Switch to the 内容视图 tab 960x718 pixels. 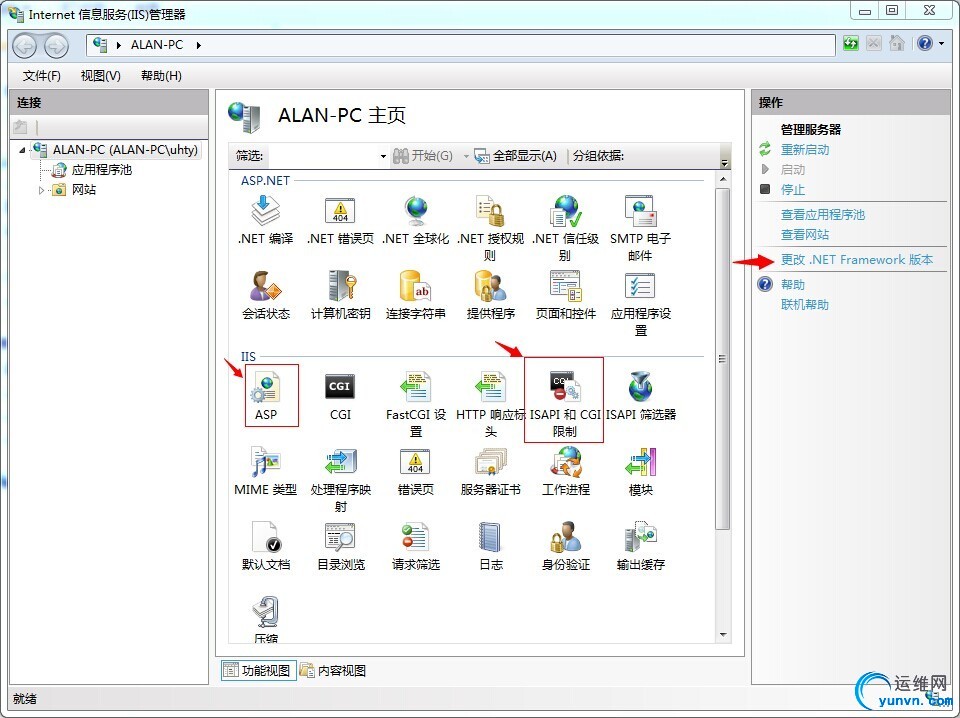pos(334,670)
